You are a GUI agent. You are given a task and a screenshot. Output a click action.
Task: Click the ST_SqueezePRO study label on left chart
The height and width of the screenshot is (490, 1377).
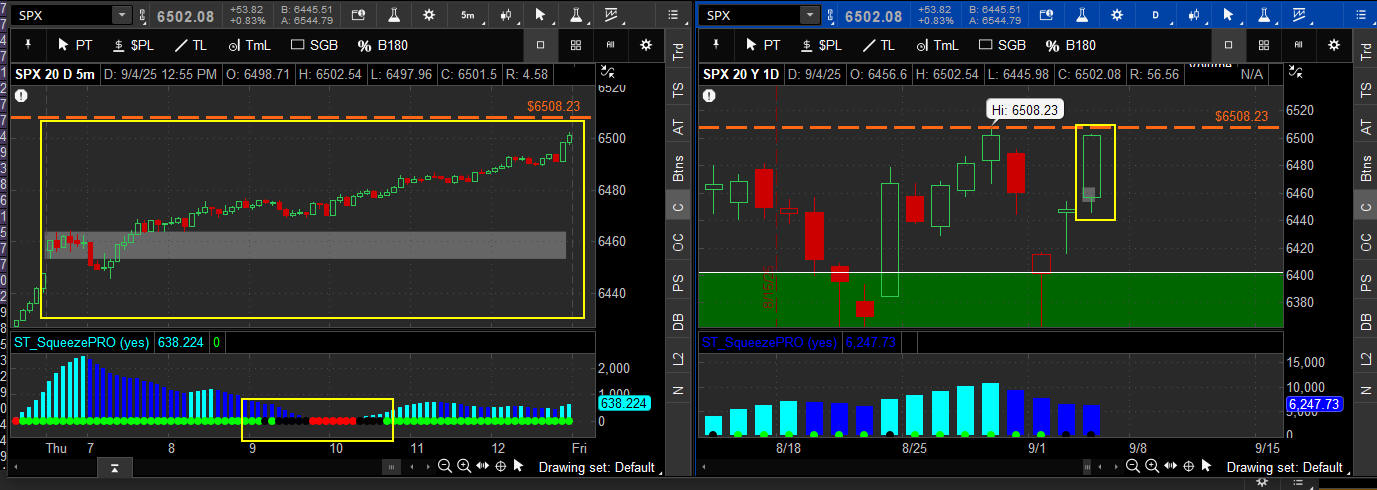point(82,342)
